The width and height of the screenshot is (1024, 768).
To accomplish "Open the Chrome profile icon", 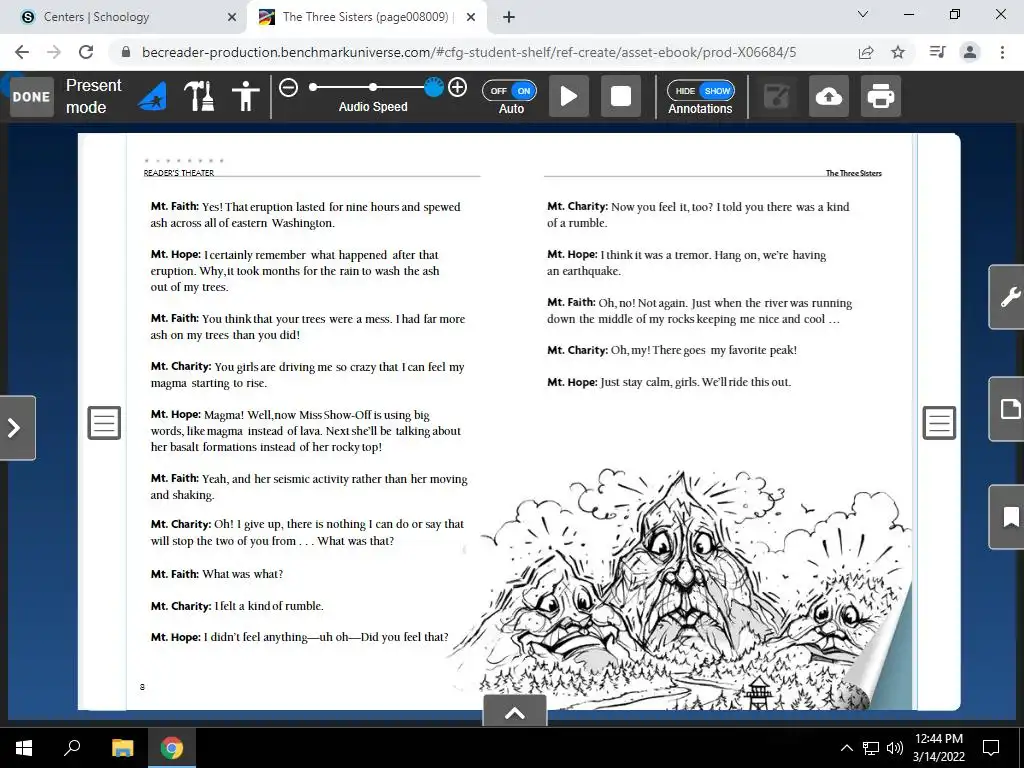I will tap(970, 52).
